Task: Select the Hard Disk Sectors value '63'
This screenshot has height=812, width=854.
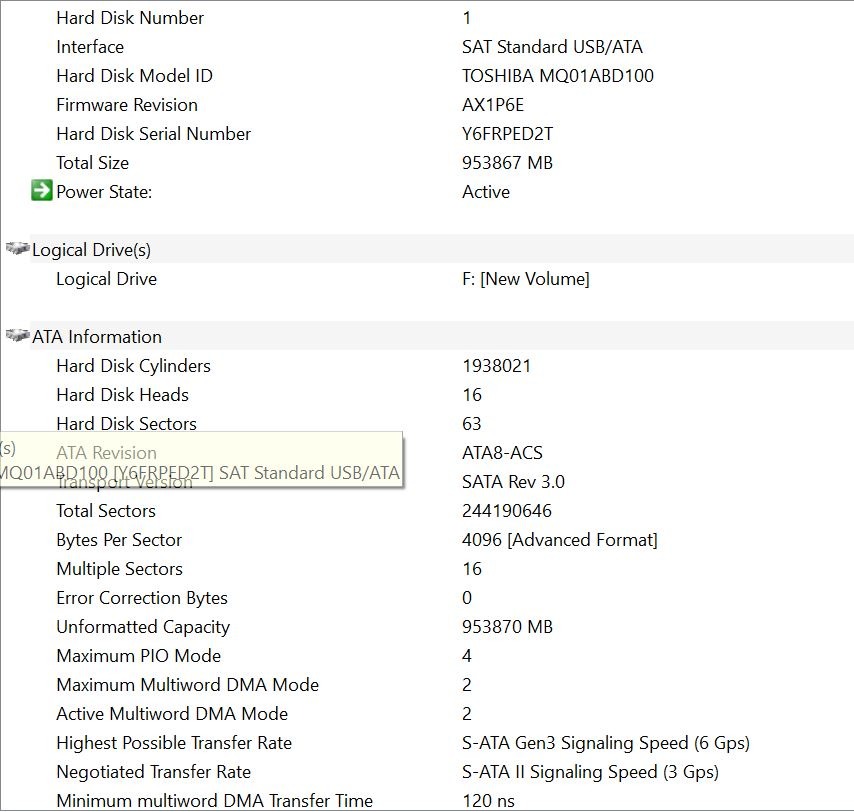Action: pyautogui.click(x=472, y=423)
